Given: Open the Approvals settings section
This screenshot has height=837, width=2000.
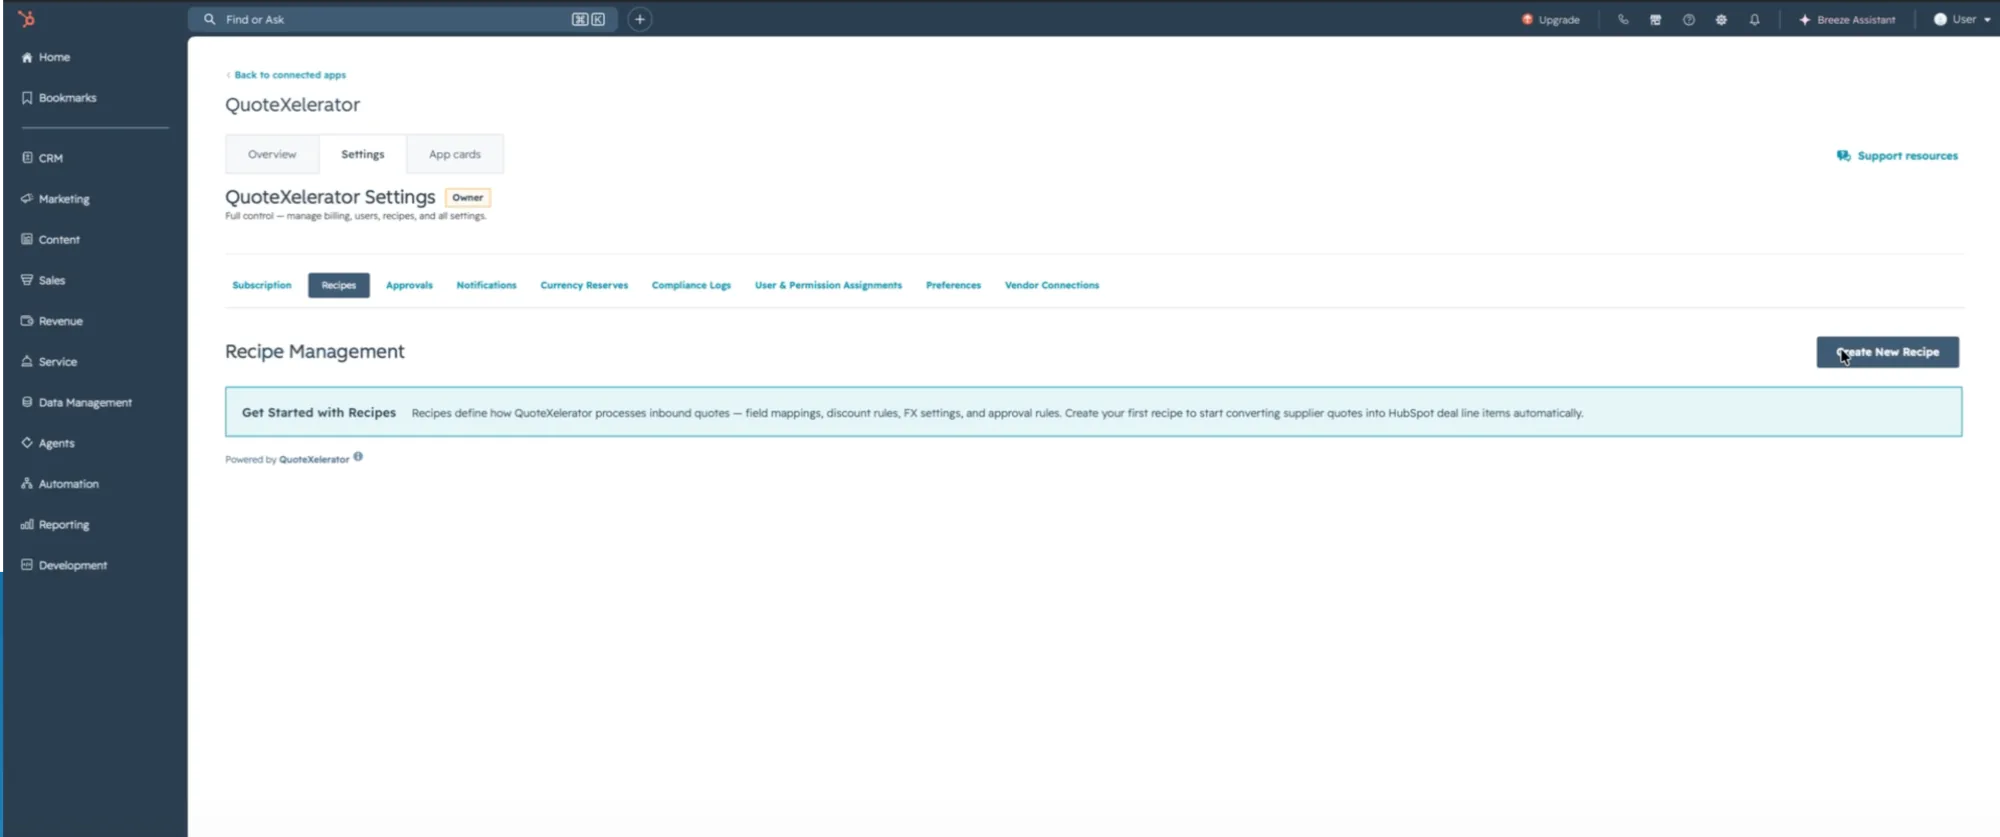Looking at the screenshot, I should point(409,285).
